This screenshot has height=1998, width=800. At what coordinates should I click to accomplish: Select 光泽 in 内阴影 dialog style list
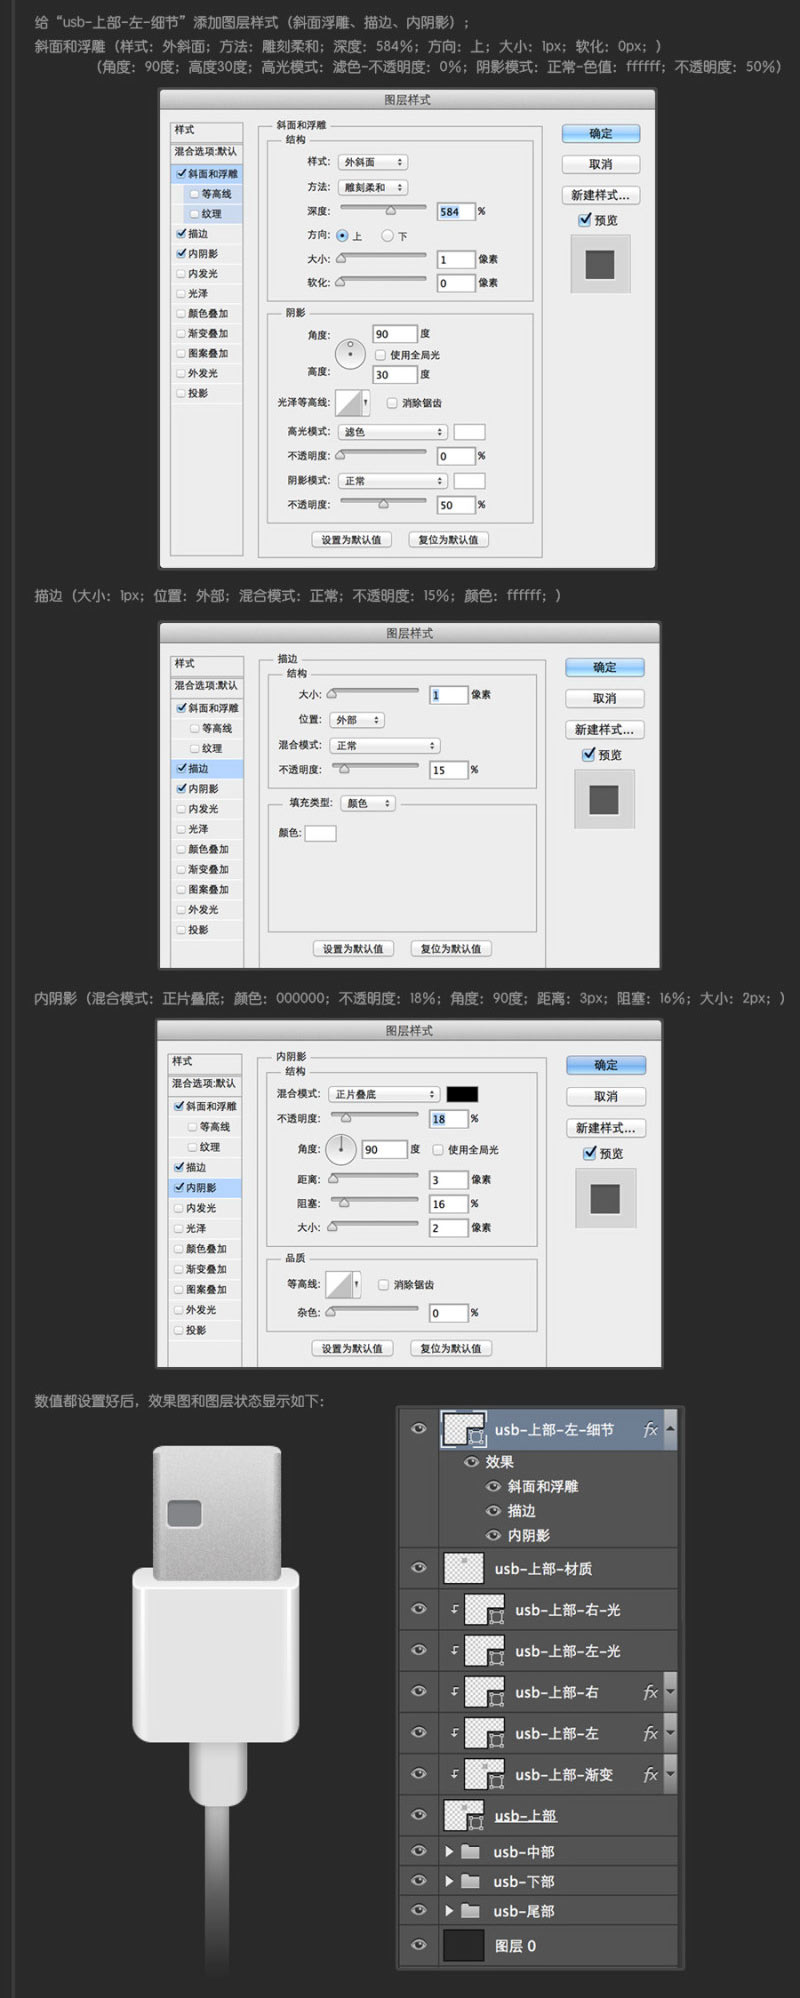(205, 1228)
